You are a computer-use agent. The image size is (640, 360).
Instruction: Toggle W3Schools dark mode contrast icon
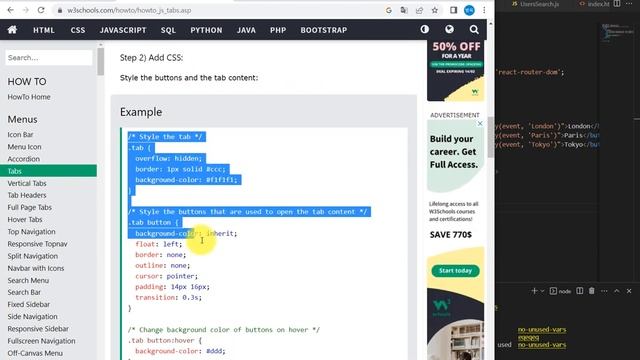pos(425,29)
